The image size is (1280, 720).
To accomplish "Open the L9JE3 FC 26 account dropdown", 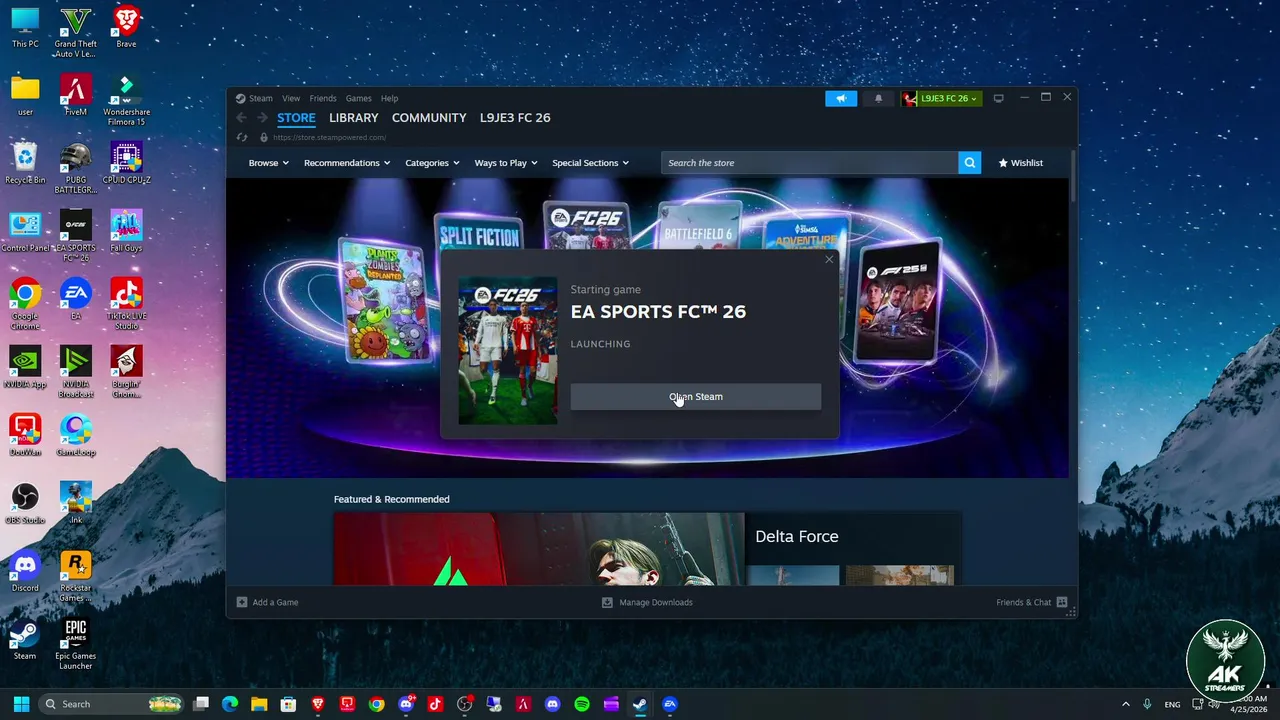I will point(942,98).
